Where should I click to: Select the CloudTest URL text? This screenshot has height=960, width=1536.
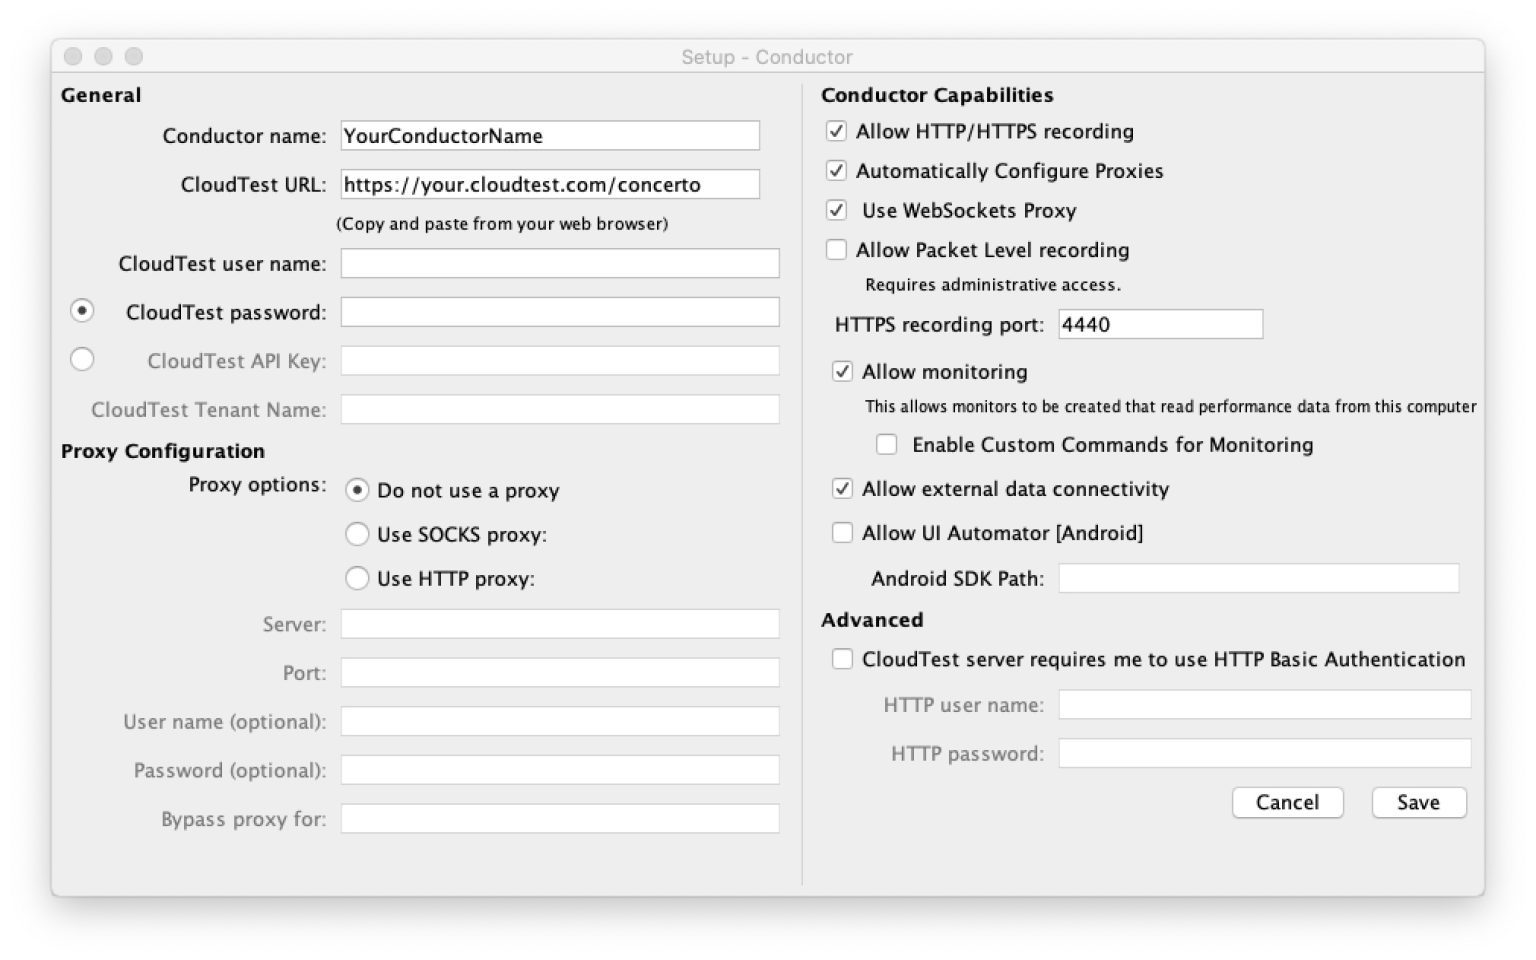[549, 184]
